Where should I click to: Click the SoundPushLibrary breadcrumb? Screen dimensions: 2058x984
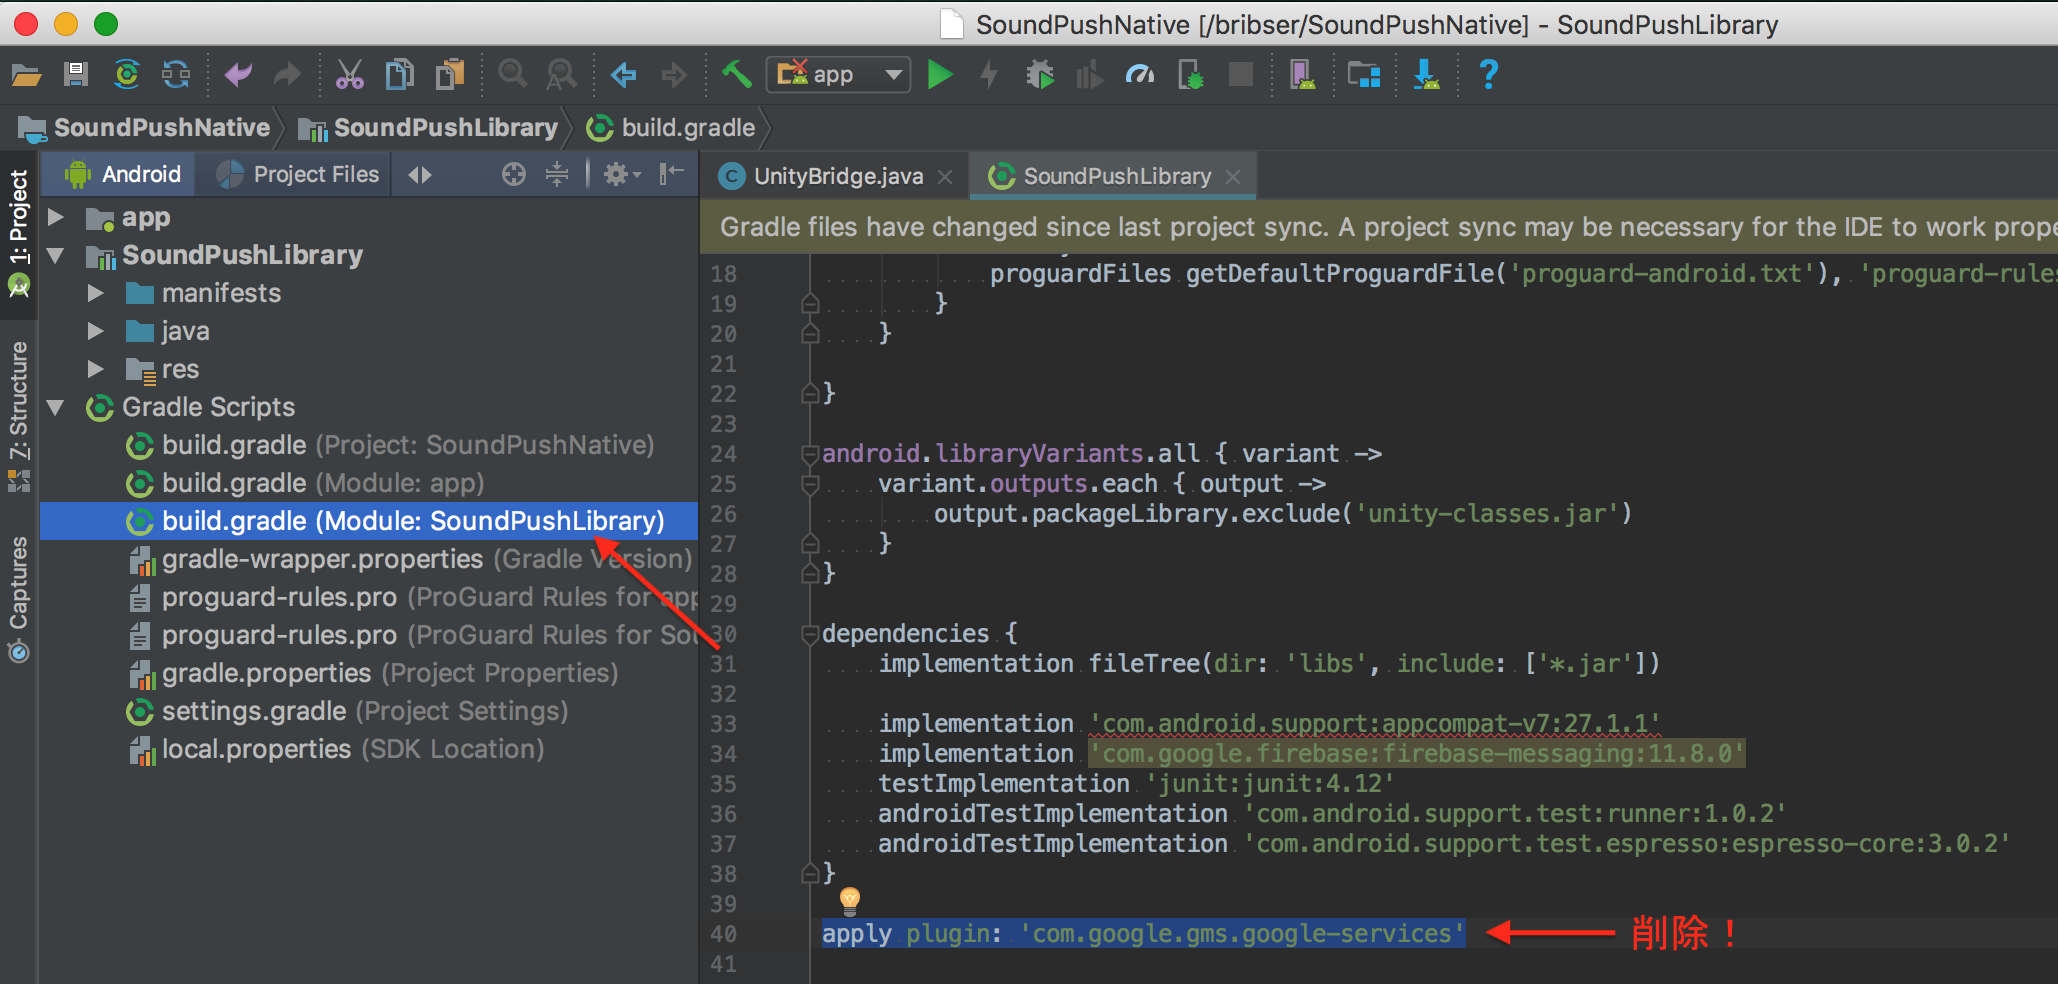(x=428, y=128)
